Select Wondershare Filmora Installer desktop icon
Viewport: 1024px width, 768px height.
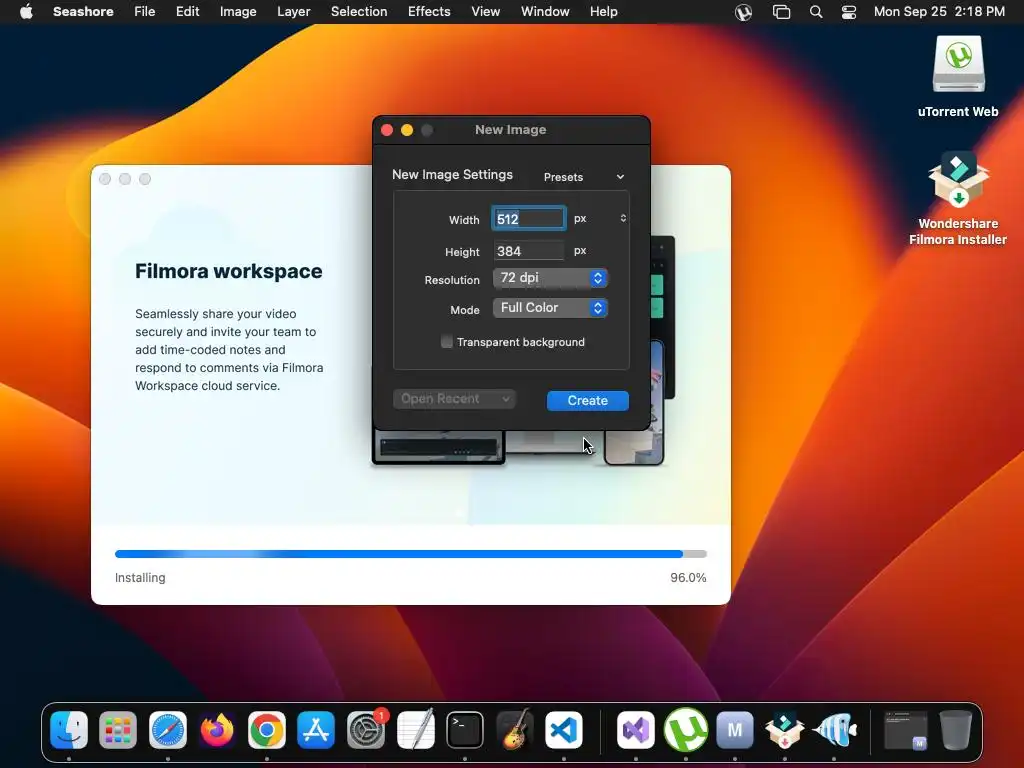[x=958, y=181]
